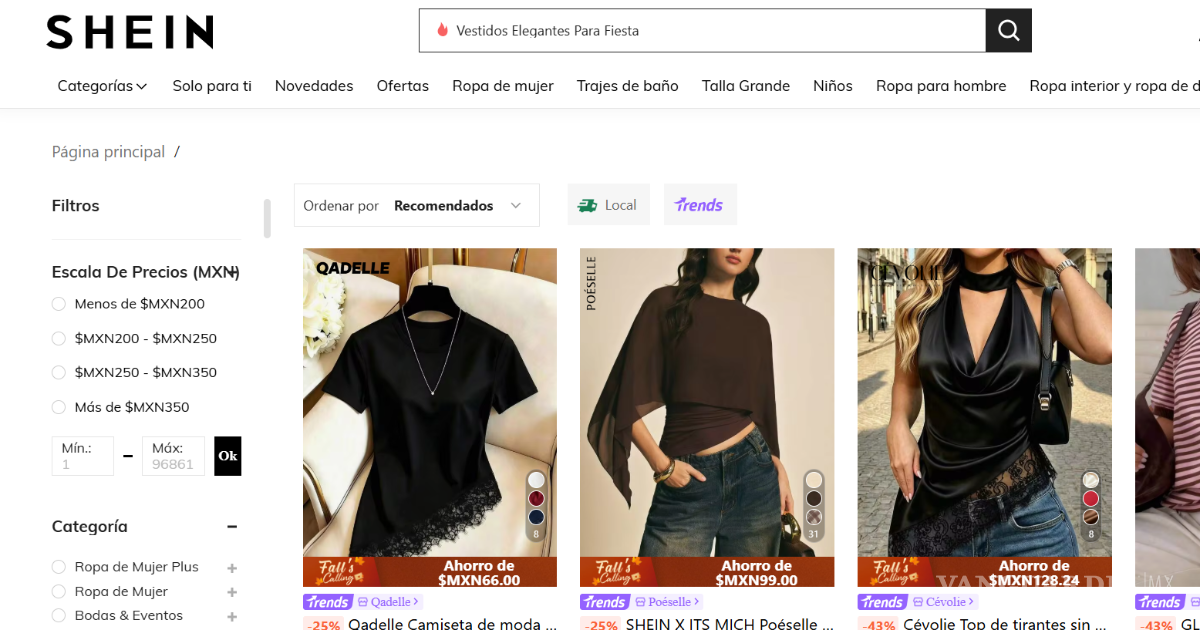Open the Ropa de mujer menu

pos(503,86)
